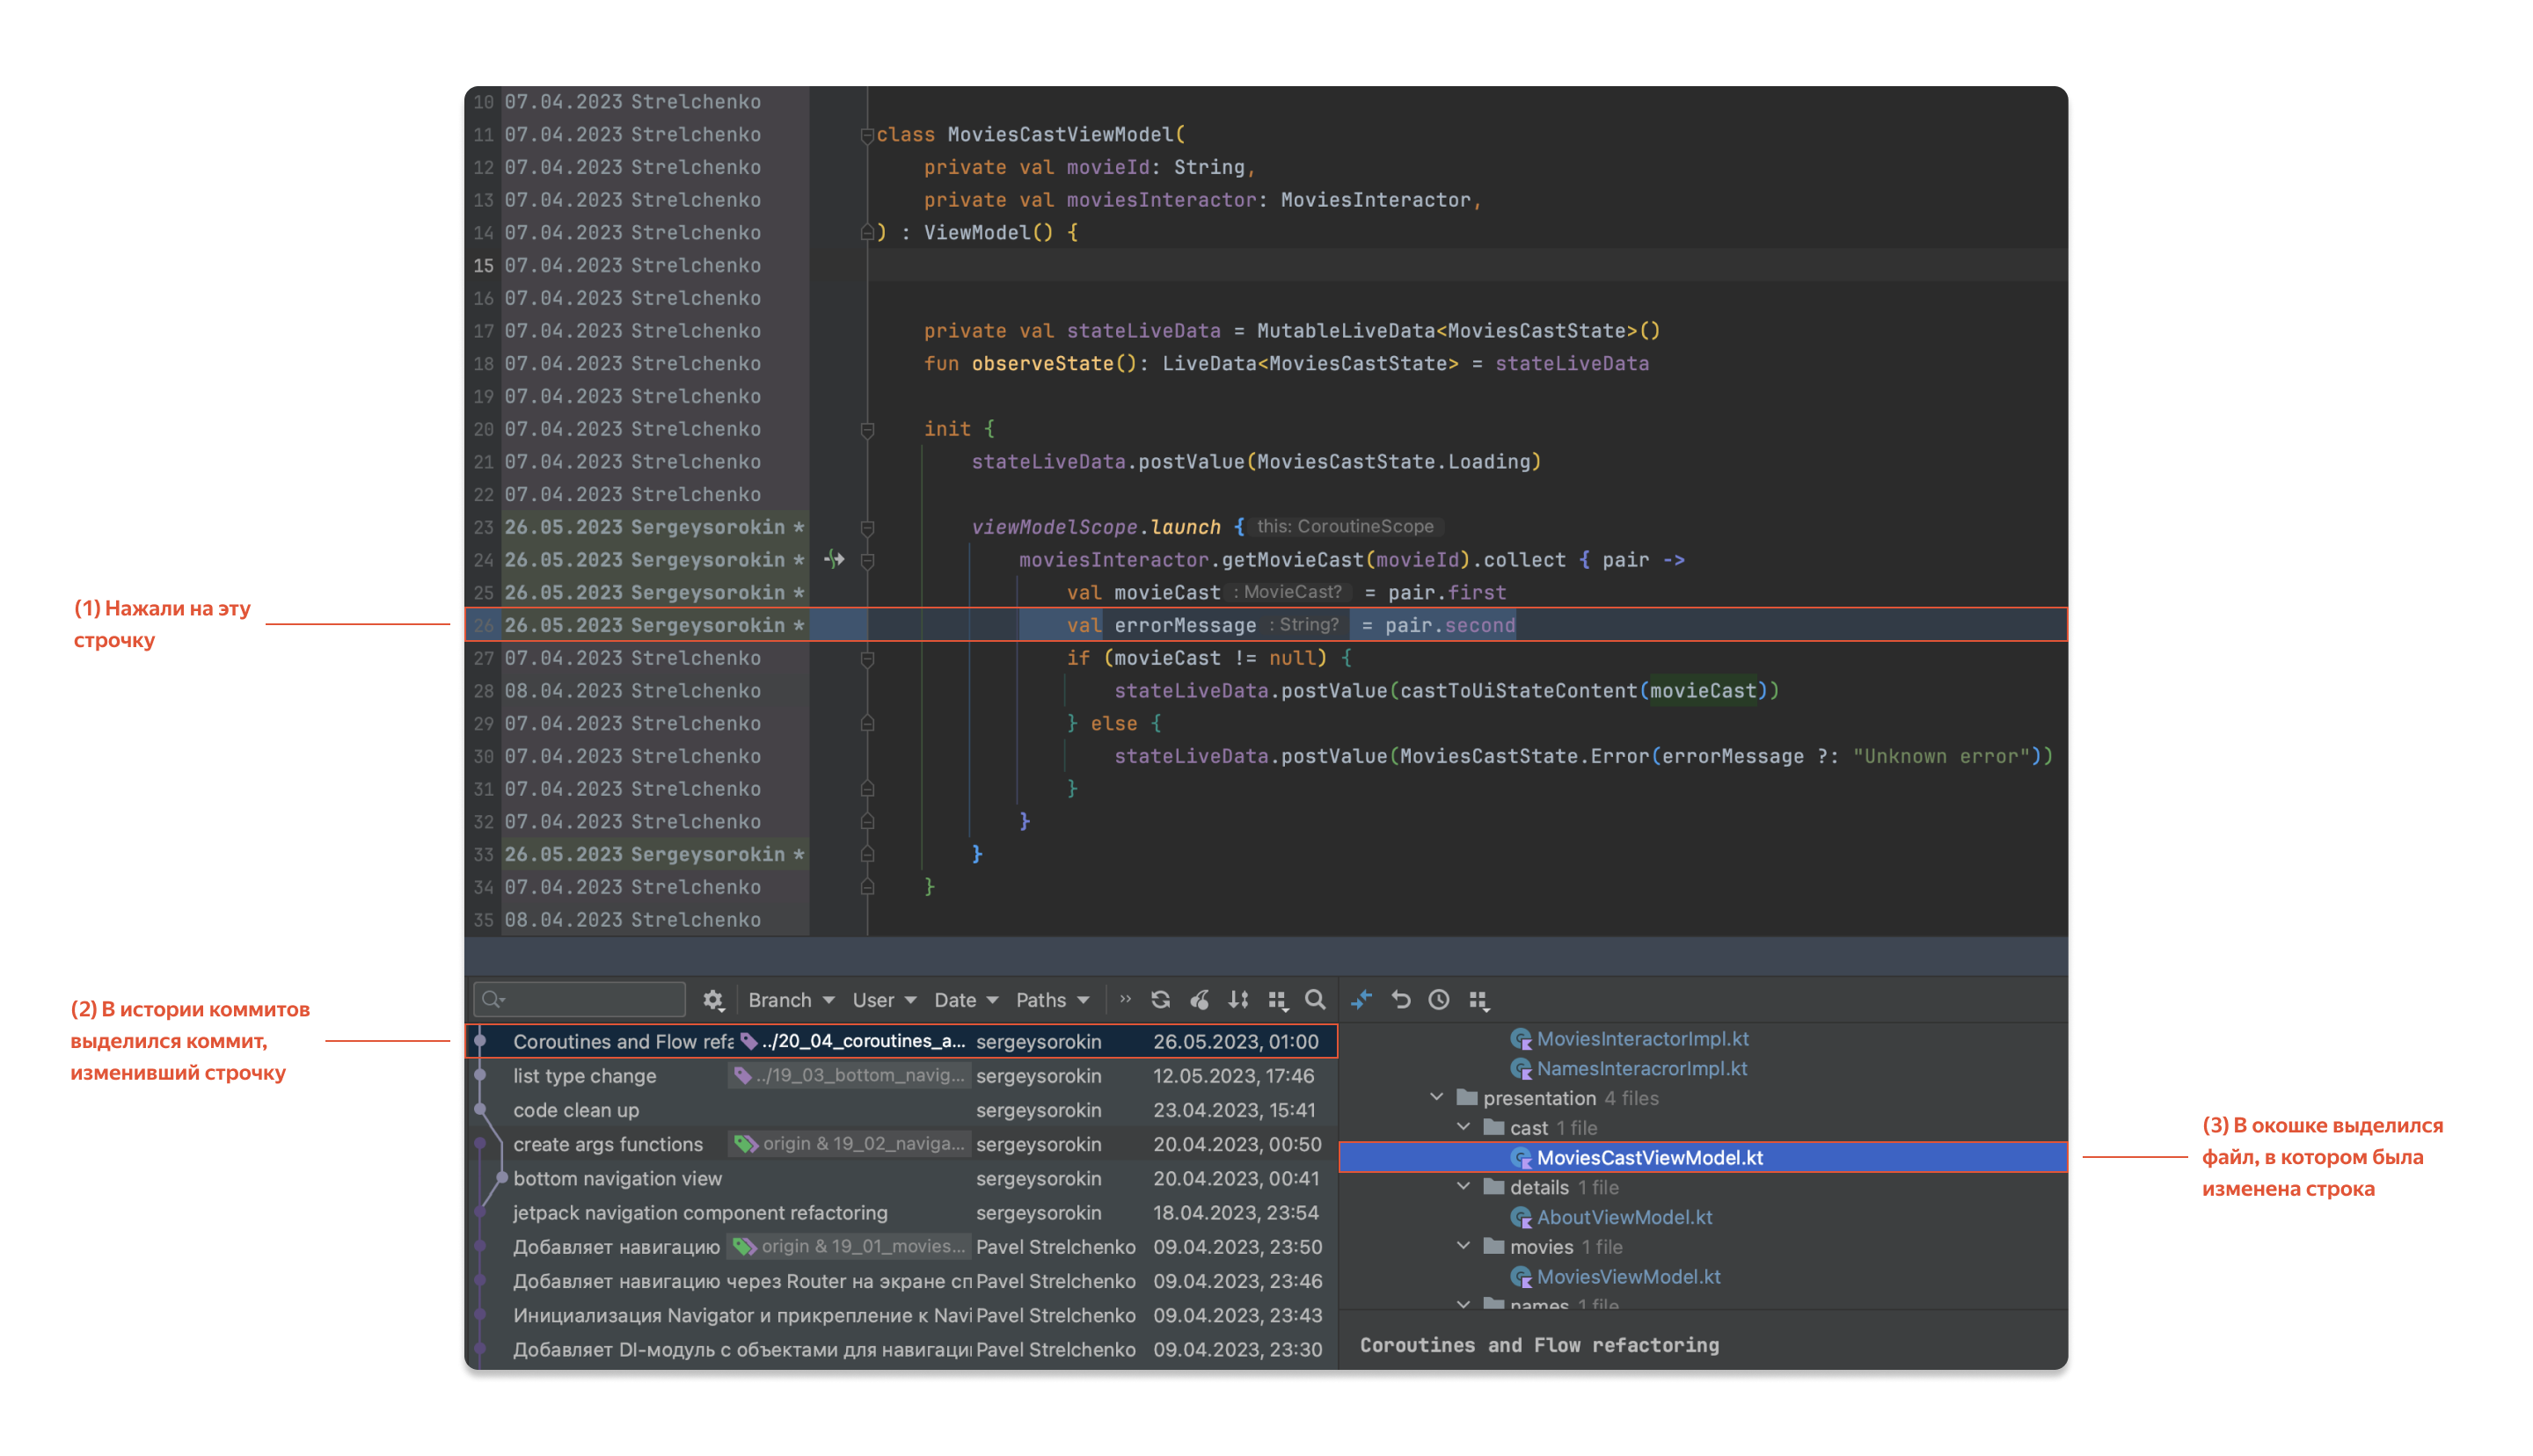Click the Refresh icon in git log toolbar
This screenshot has height=1456, width=2533.
(x=1160, y=999)
